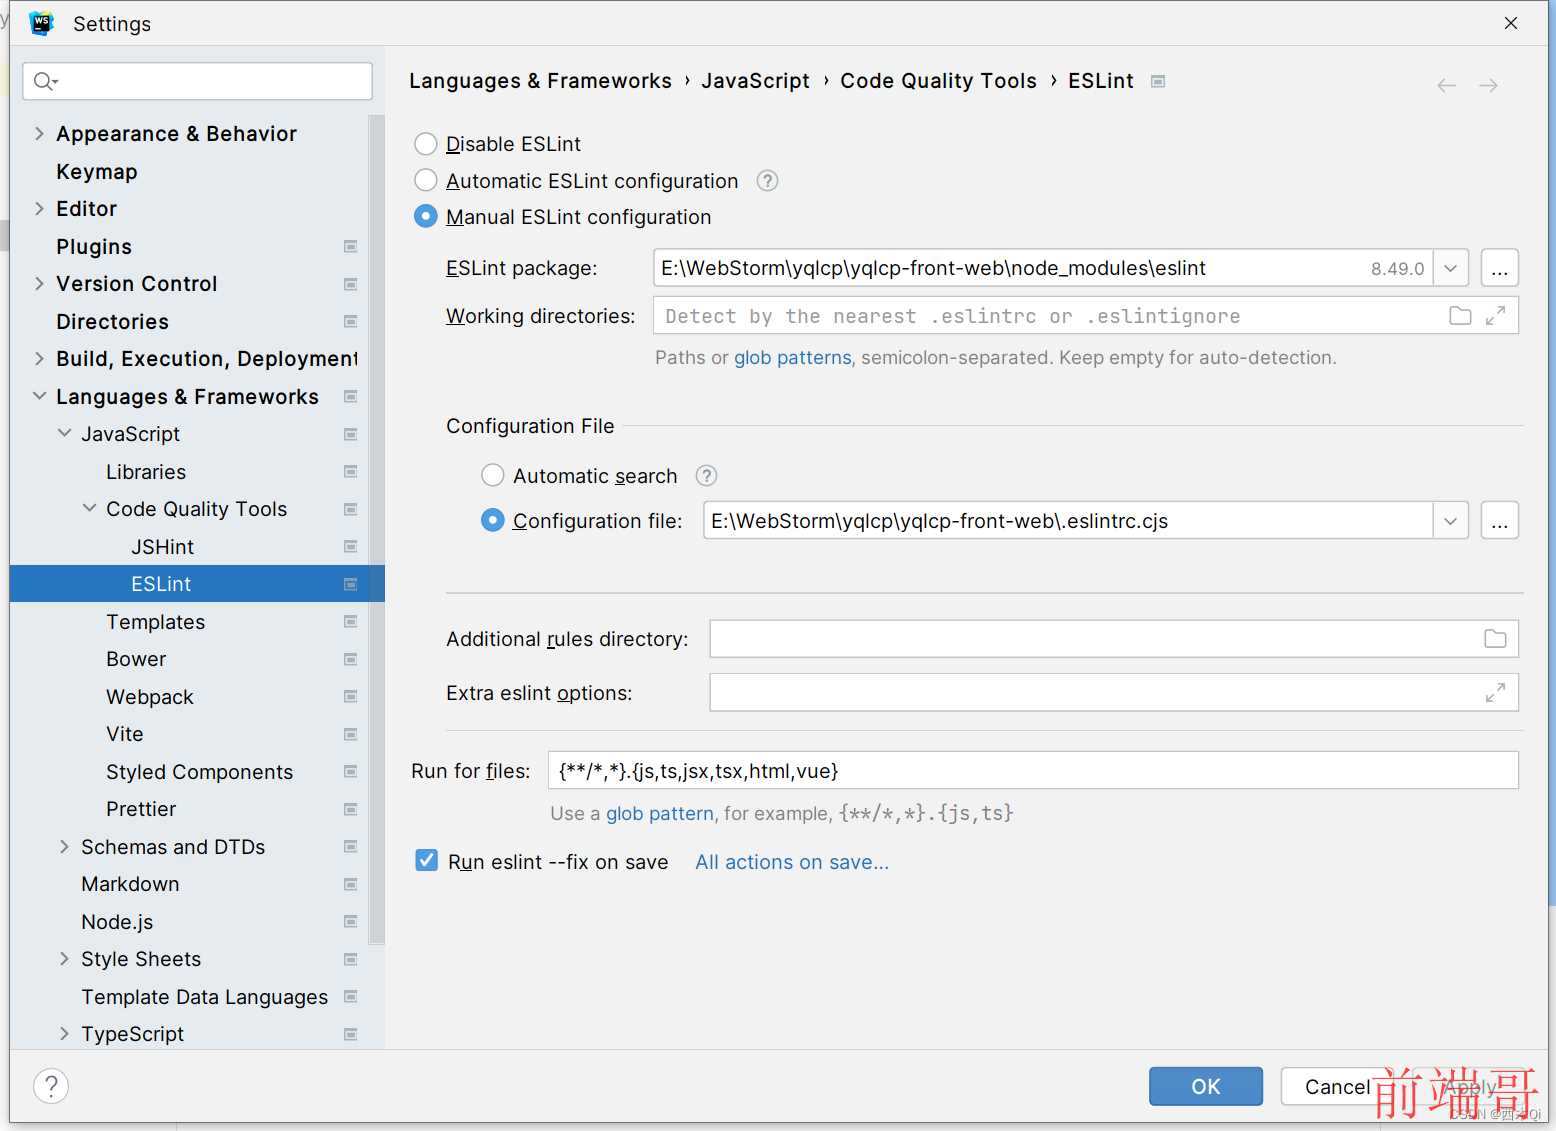
Task: Go forward with the right arrow icon
Action: coord(1488,86)
